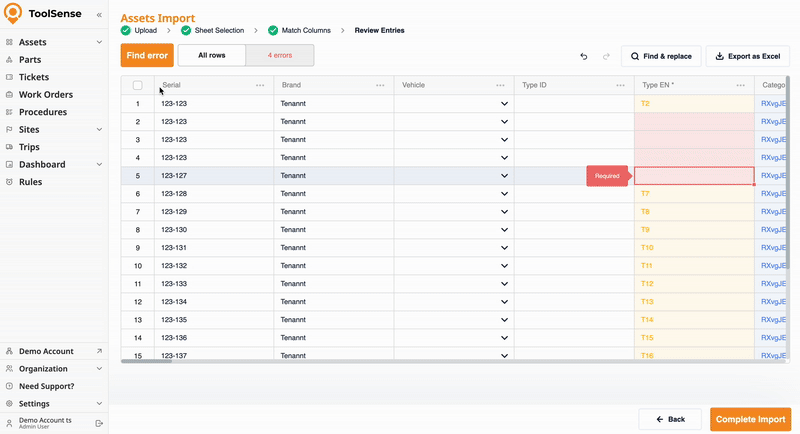
Task: Open Tickets from the sidebar
Action: (36, 77)
